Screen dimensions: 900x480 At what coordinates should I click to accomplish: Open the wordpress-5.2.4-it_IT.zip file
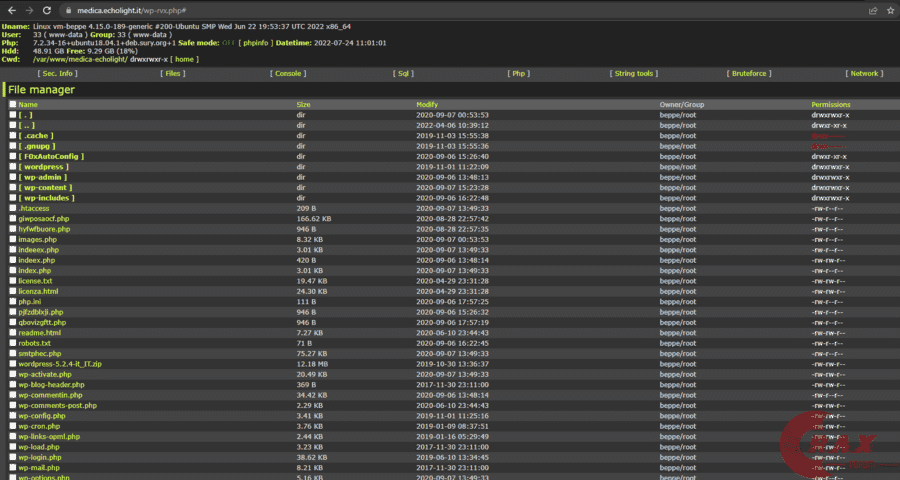pos(60,364)
